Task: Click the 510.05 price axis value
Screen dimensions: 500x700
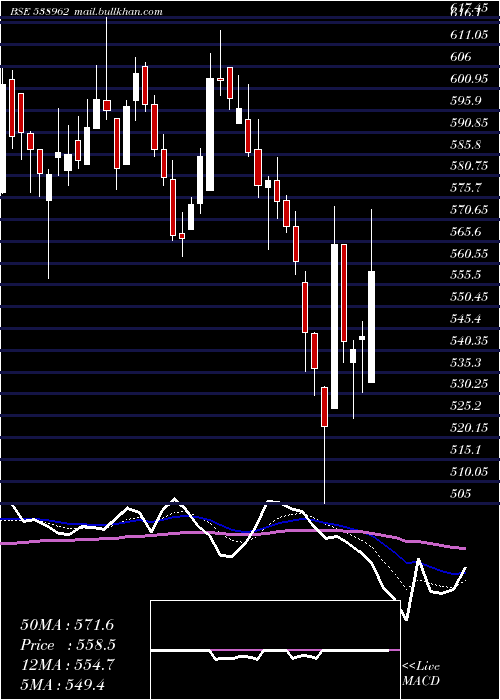Action: point(469,471)
